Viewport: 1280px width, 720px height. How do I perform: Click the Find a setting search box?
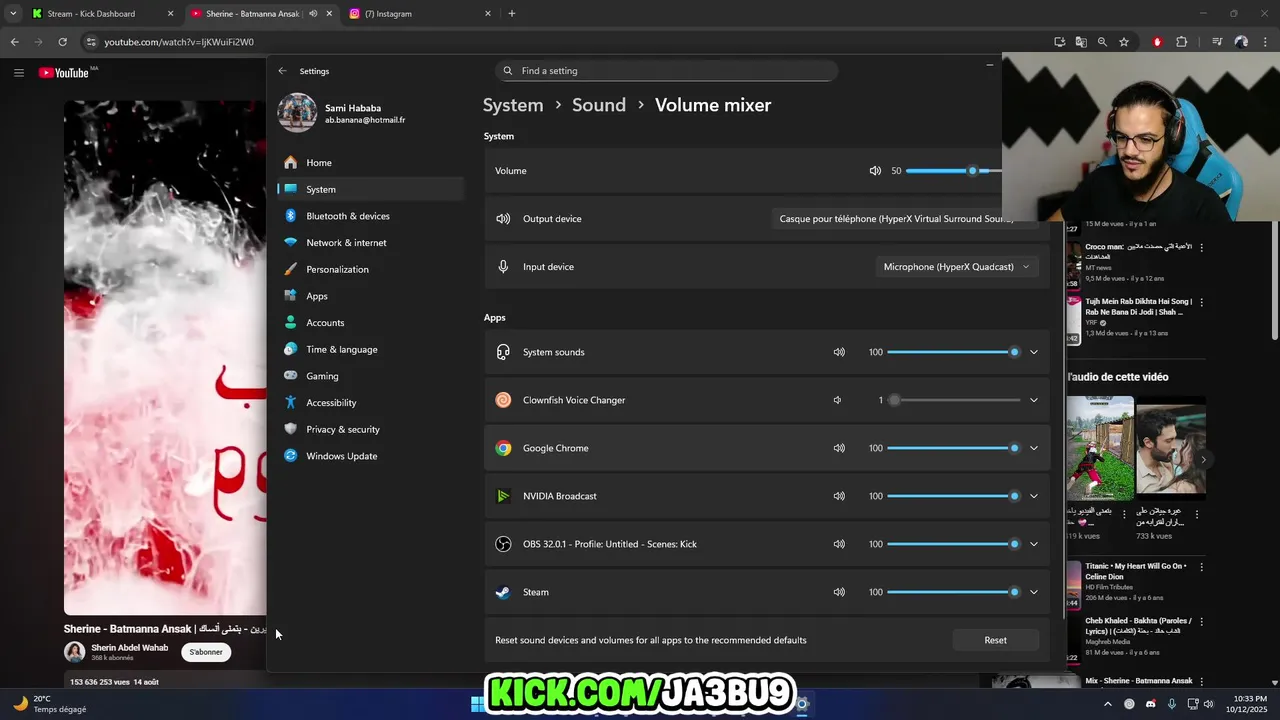(666, 71)
